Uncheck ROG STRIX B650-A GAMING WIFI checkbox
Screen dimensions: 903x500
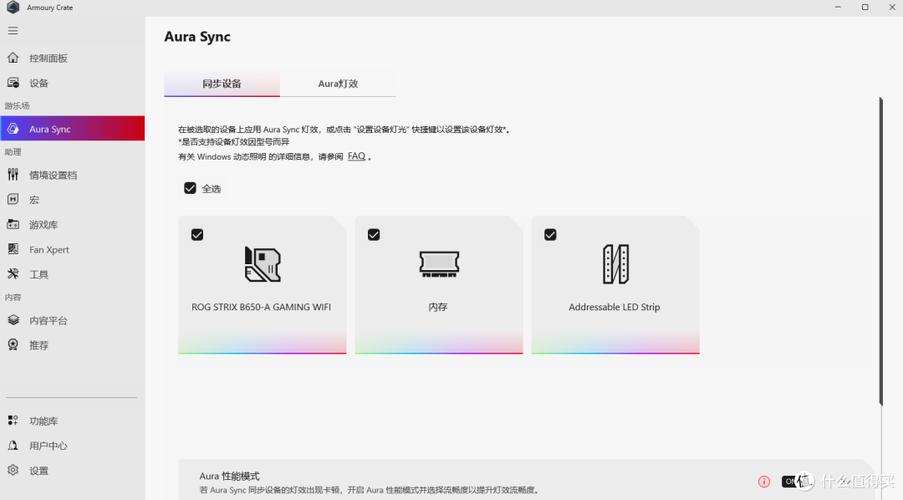(197, 235)
